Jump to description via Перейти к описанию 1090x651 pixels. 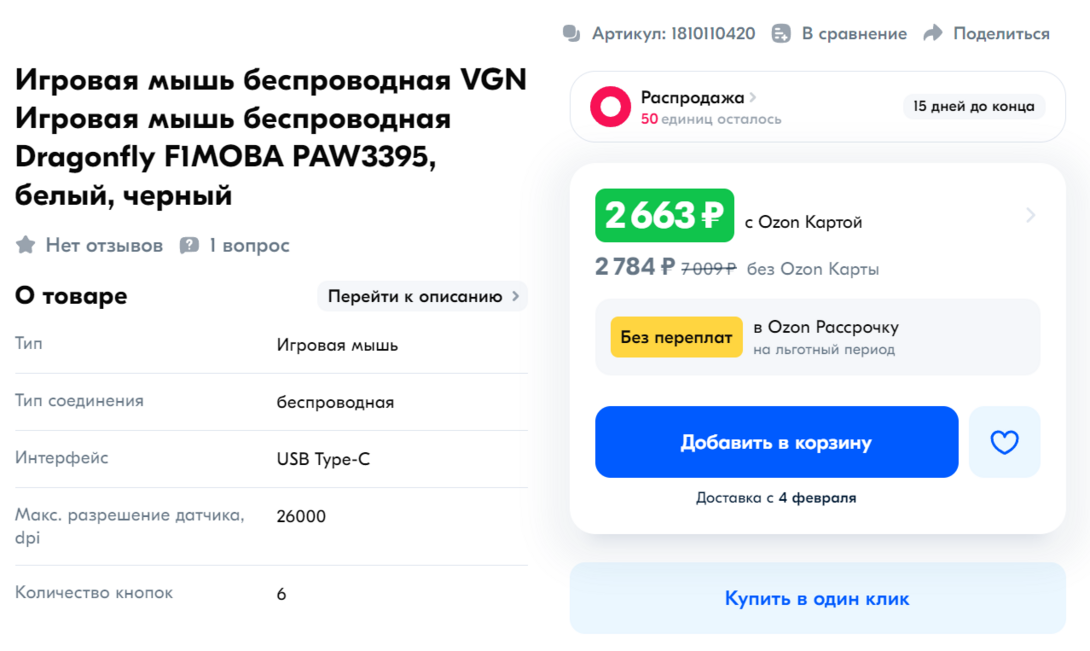(x=423, y=296)
